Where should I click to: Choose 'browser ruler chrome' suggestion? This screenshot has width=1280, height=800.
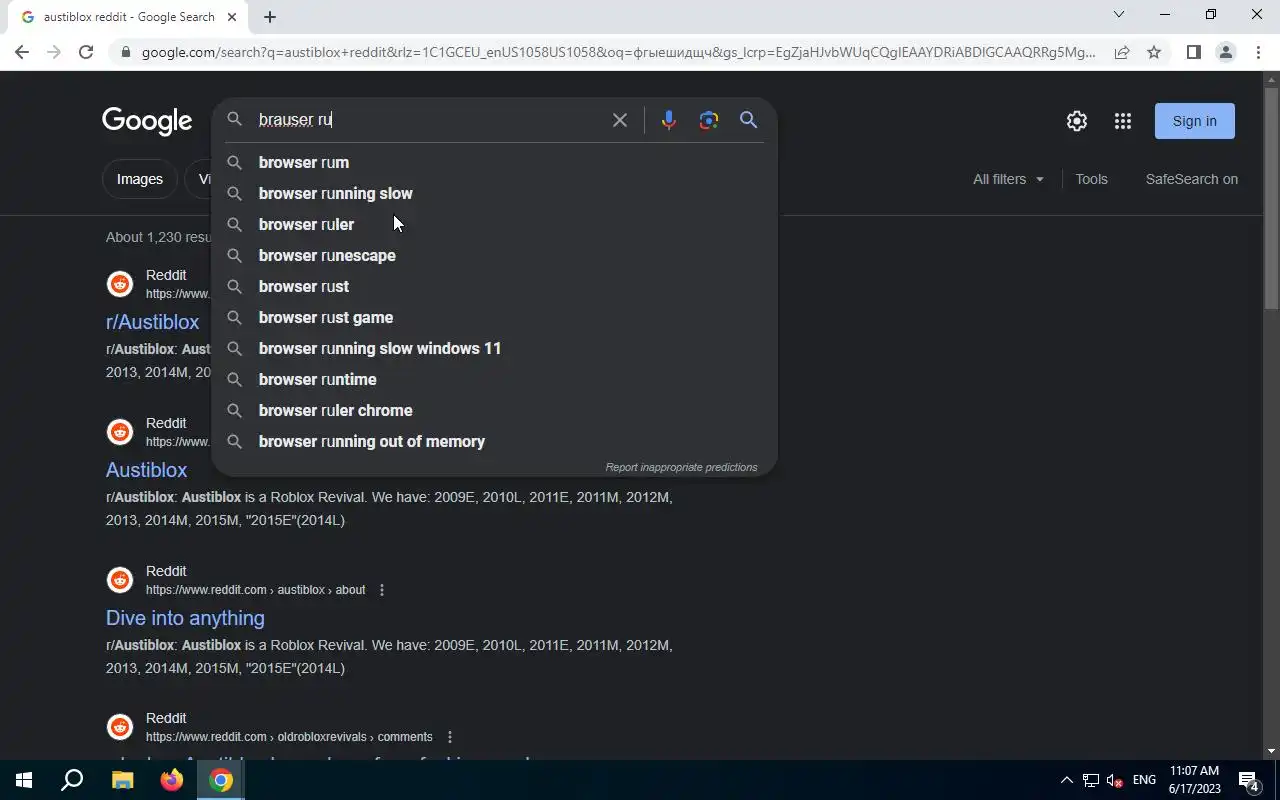click(x=494, y=410)
